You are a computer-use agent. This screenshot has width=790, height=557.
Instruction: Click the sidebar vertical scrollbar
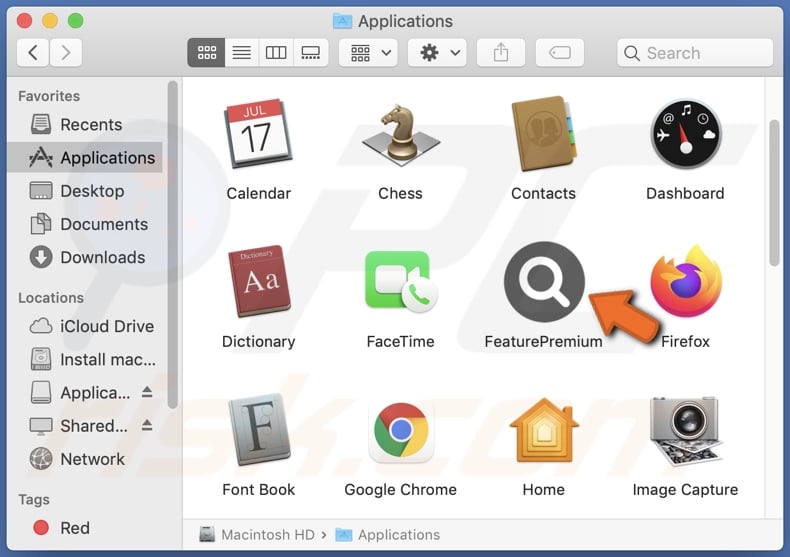[x=173, y=245]
